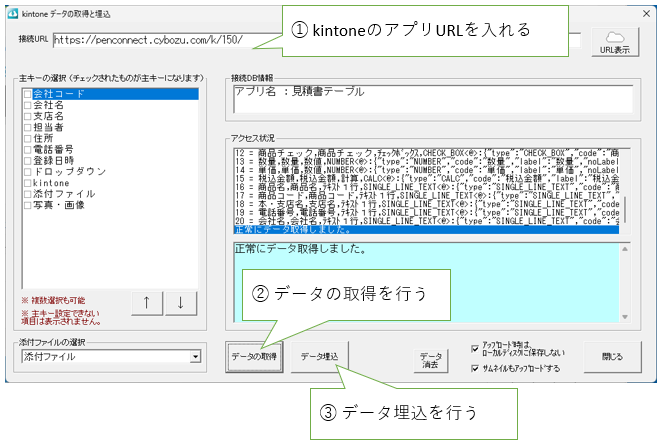This screenshot has height=445, width=663.
Task: Toggle ローカルディスクに保存しない upload option
Action: coord(475,349)
